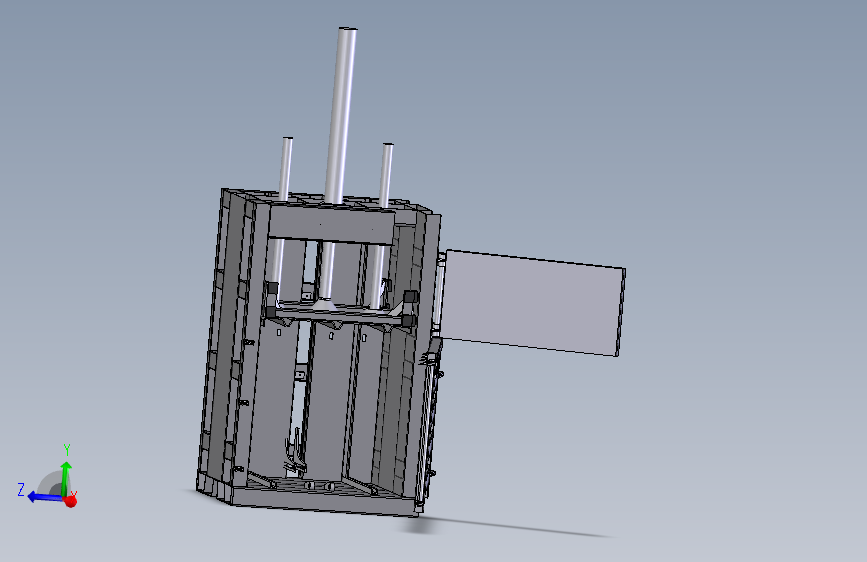
Task: Click the red X axis ball on triad
Action: [x=70, y=501]
